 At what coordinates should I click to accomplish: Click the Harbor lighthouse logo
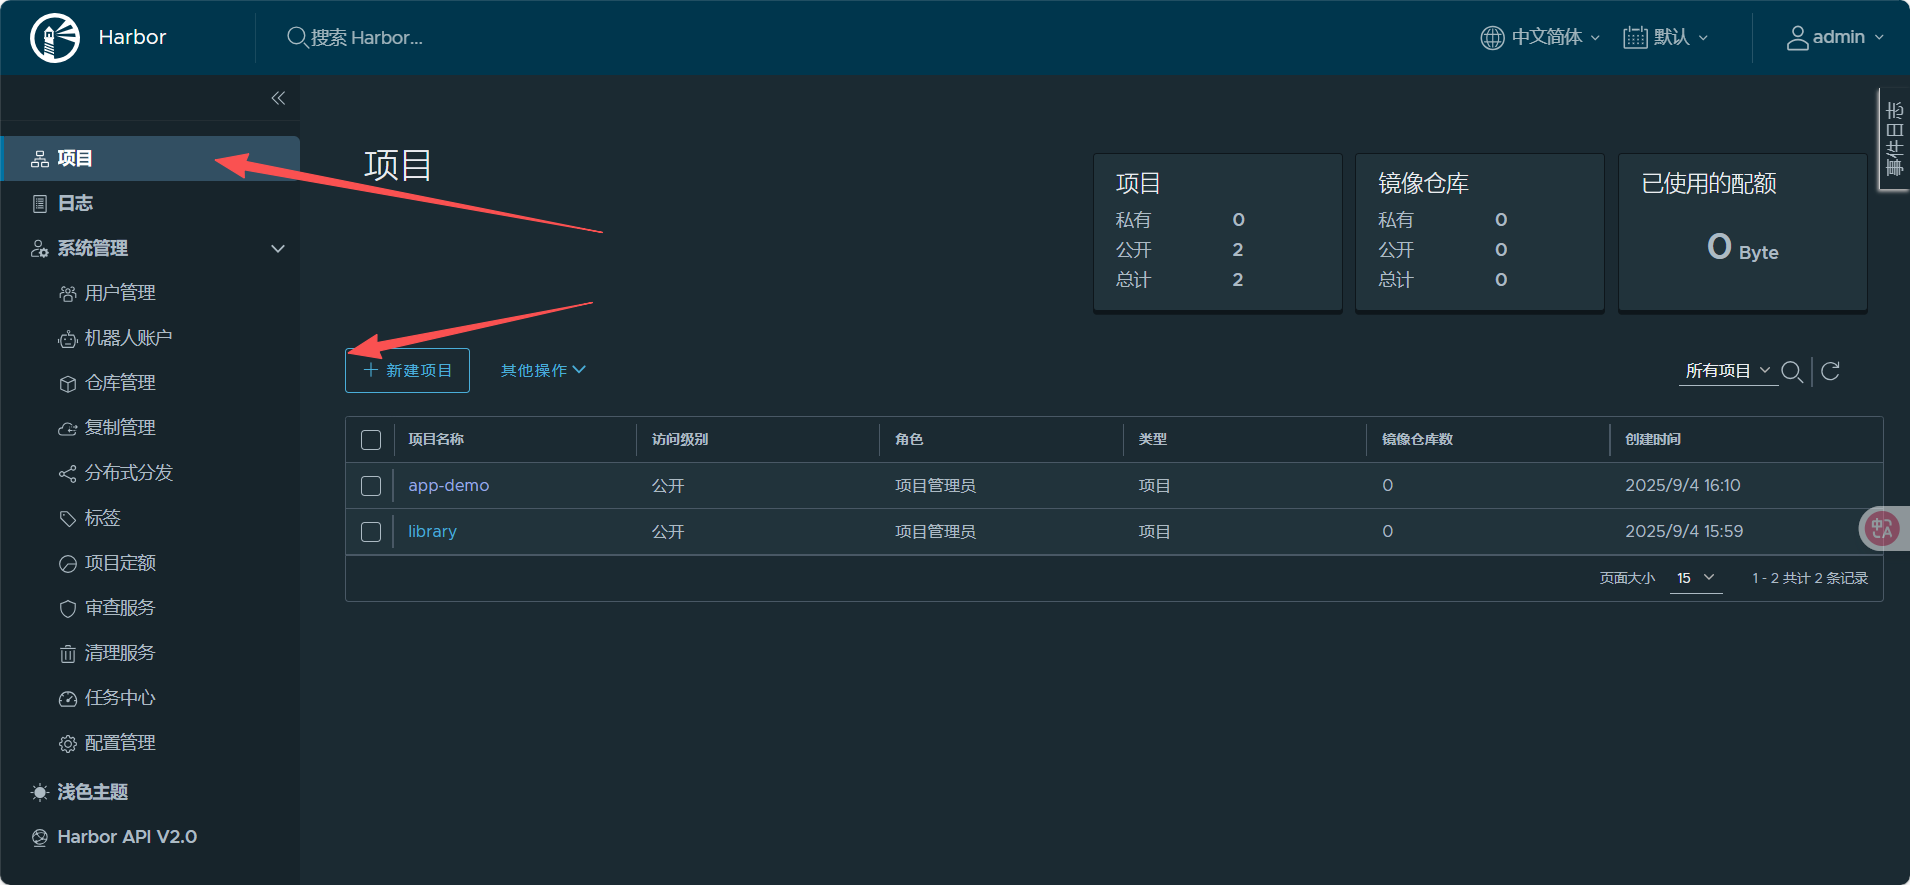pyautogui.click(x=55, y=38)
